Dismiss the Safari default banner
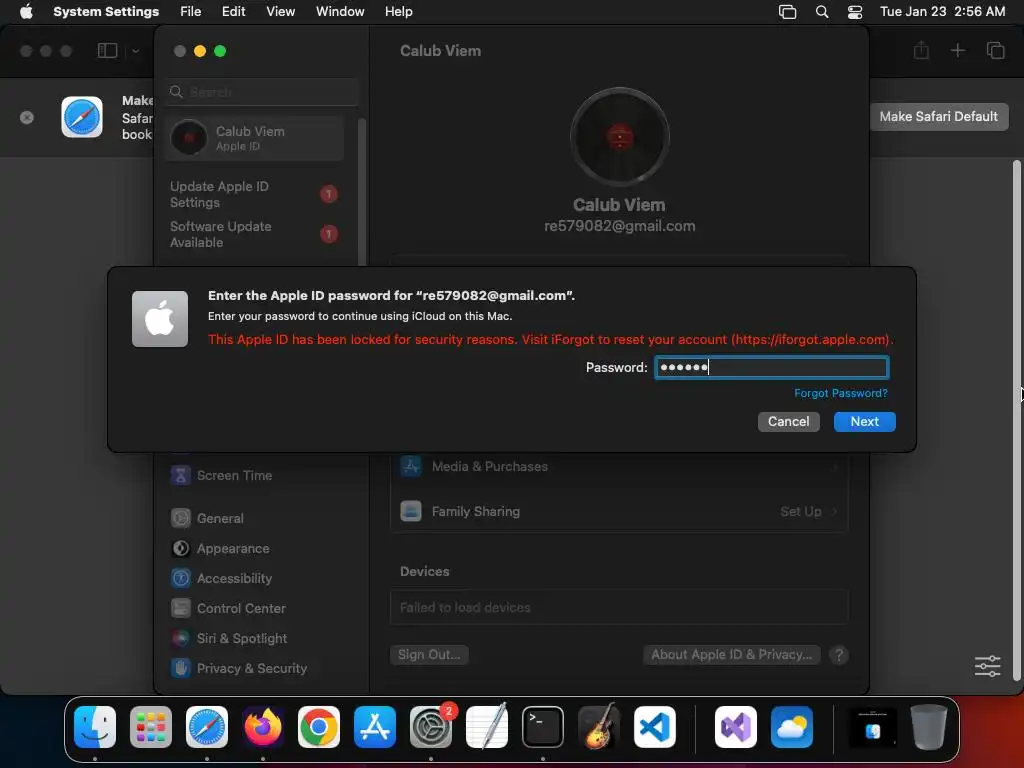This screenshot has height=768, width=1024. coord(27,118)
